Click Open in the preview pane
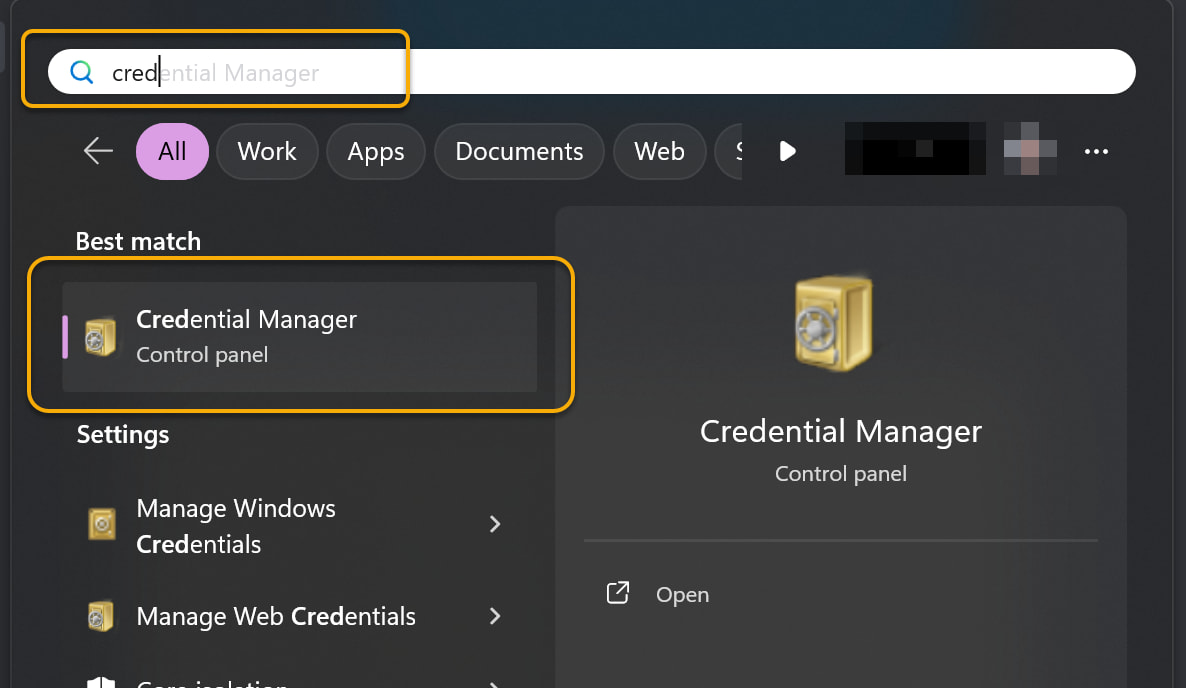This screenshot has height=688, width=1186. [682, 595]
